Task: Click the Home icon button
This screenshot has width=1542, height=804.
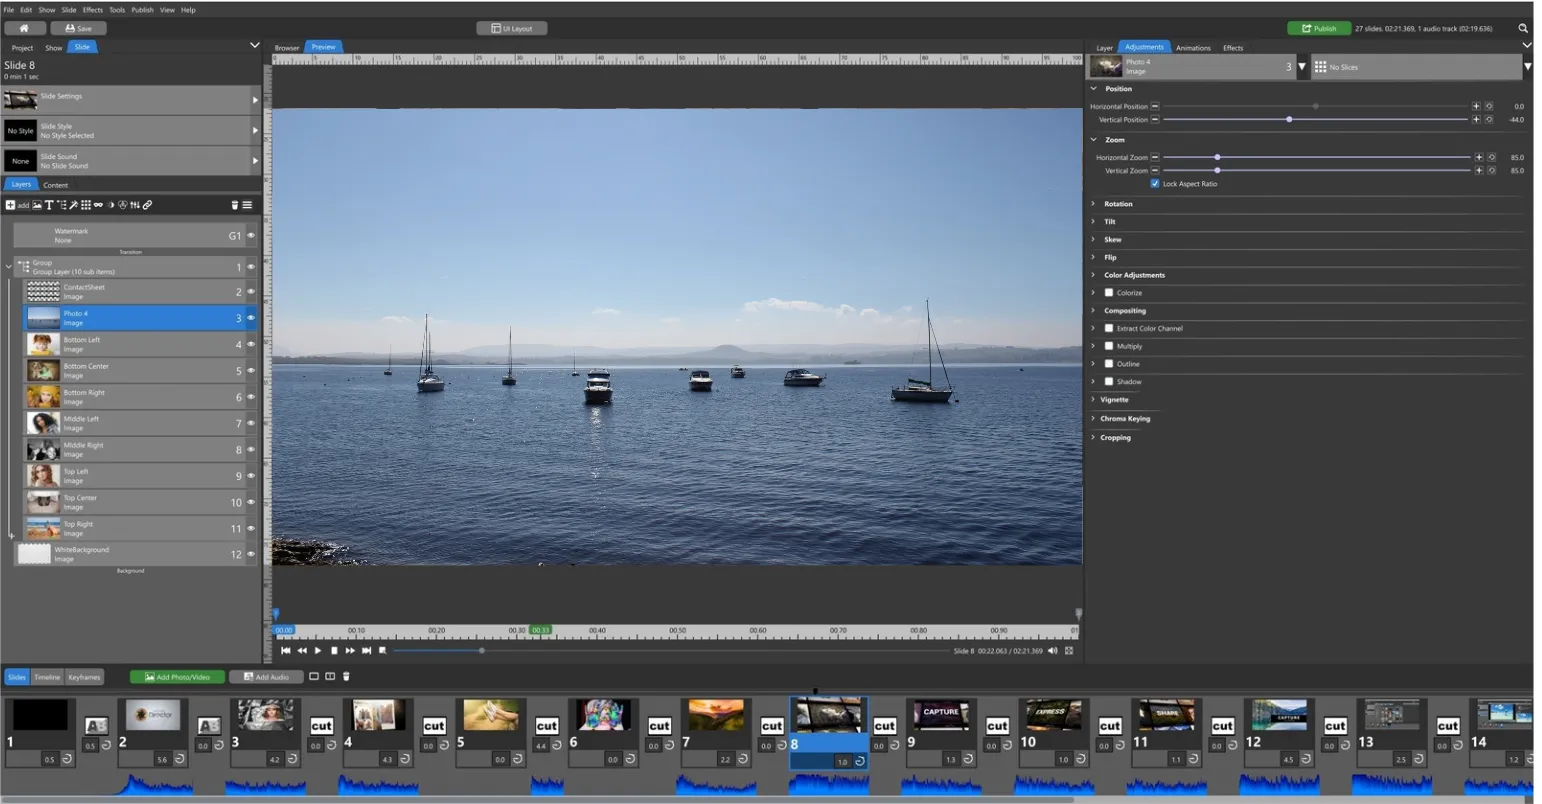Action: [x=24, y=28]
